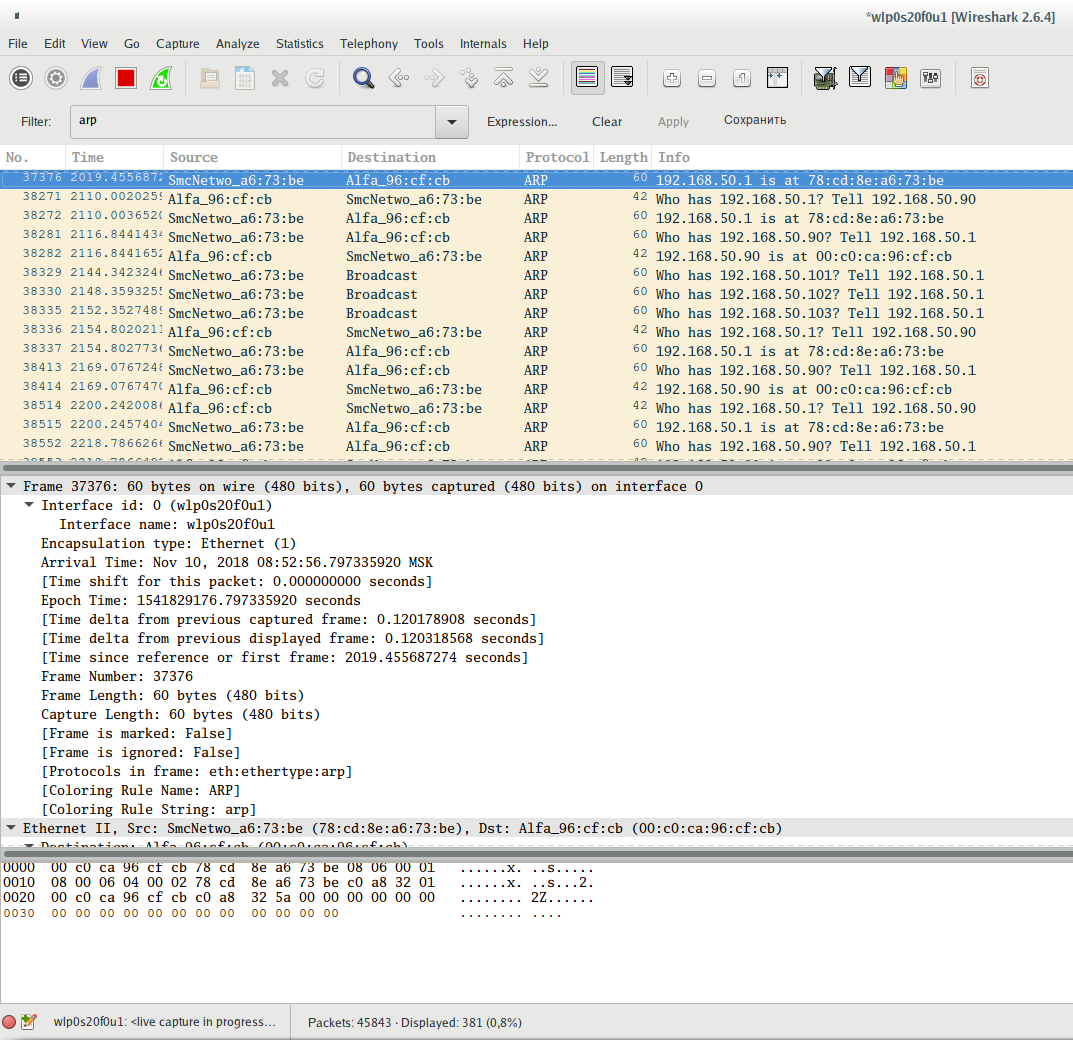Stop the running capture (red square)
Viewport: 1073px width, 1040px height.
tap(126, 78)
